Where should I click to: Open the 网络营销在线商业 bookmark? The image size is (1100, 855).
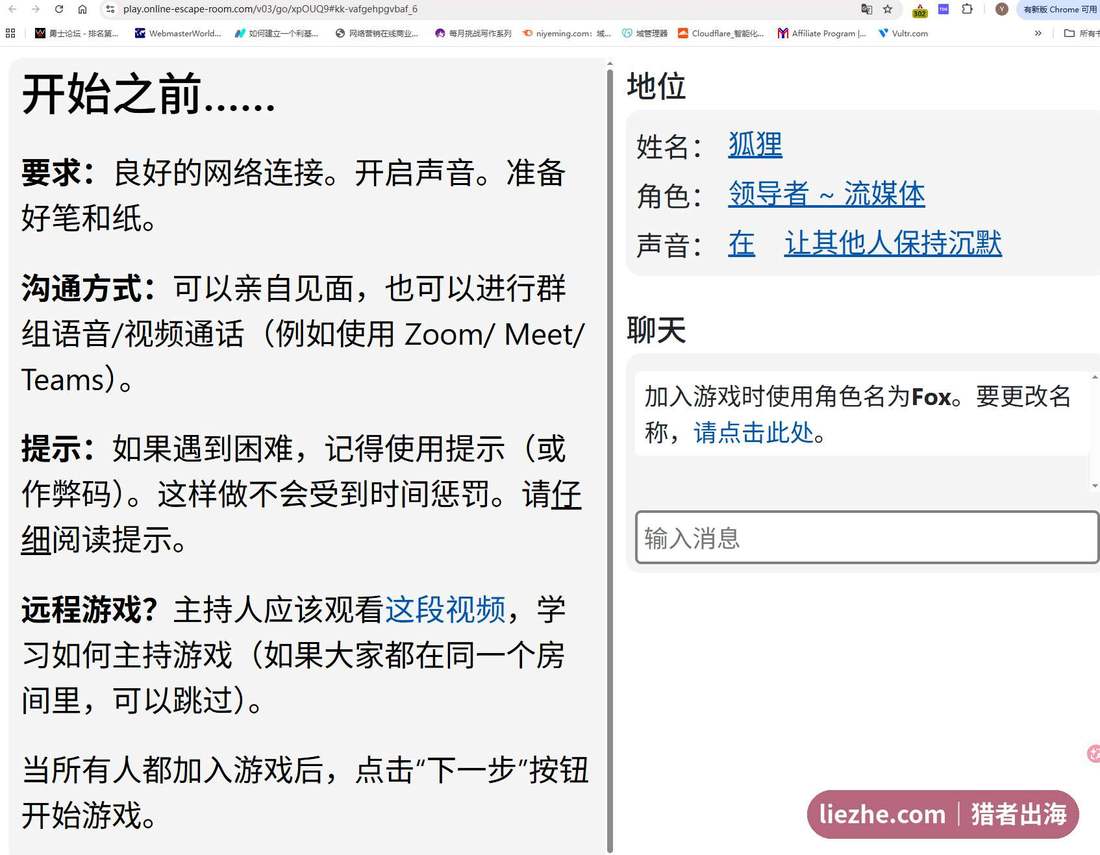[x=377, y=33]
